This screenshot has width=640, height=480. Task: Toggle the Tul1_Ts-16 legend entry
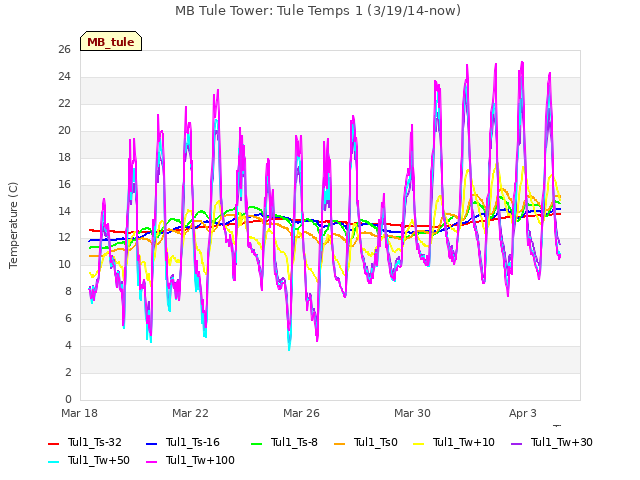click(182, 442)
